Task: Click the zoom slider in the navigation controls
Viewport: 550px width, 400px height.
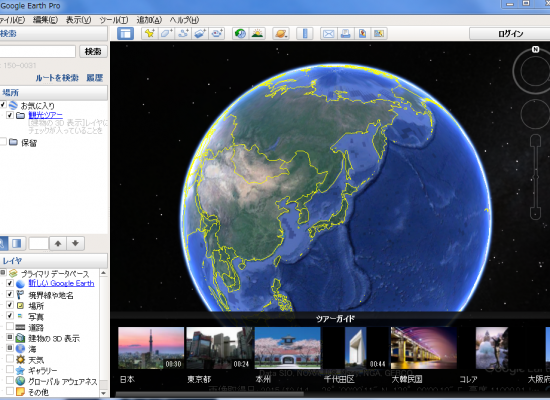Action: pyautogui.click(x=535, y=177)
